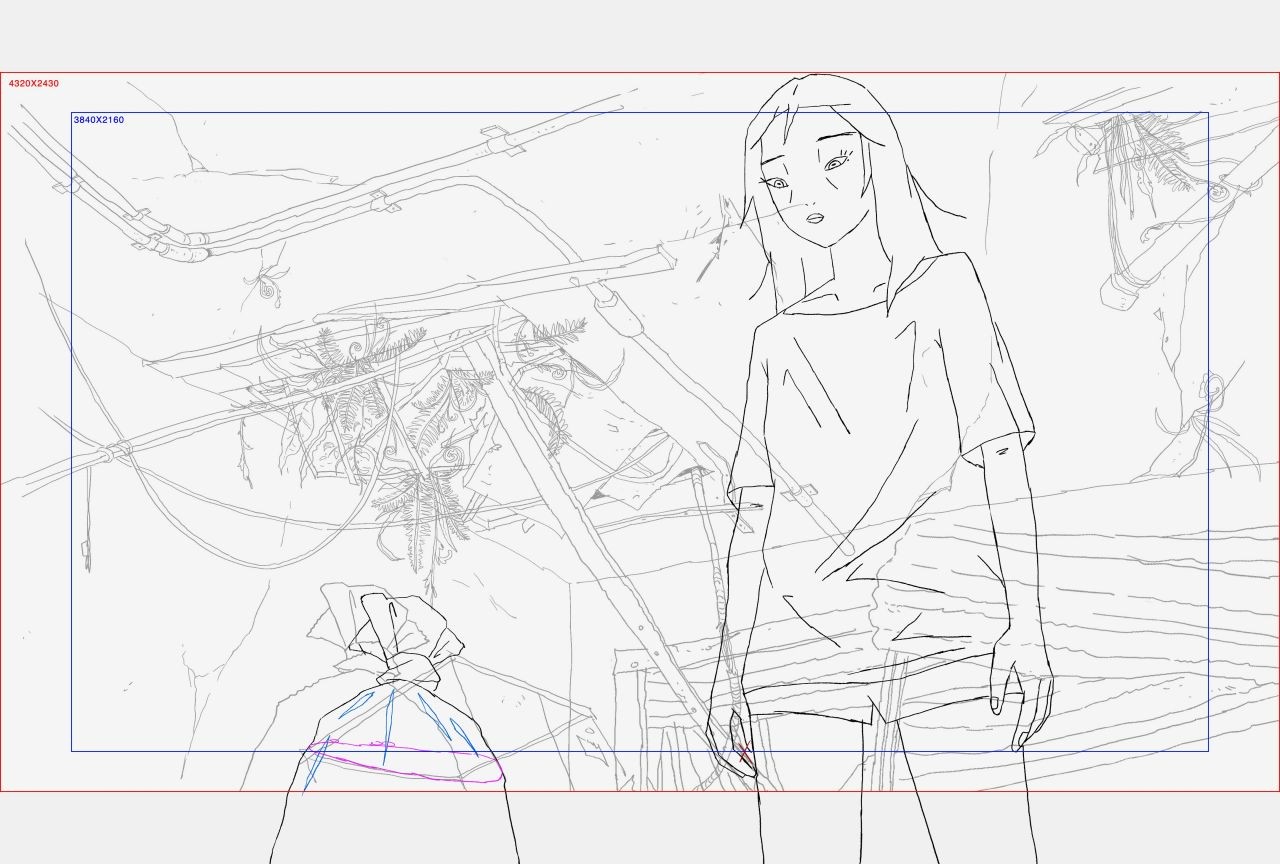Click the girl's eye nearest her hair
The image size is (1280, 864).
(775, 182)
